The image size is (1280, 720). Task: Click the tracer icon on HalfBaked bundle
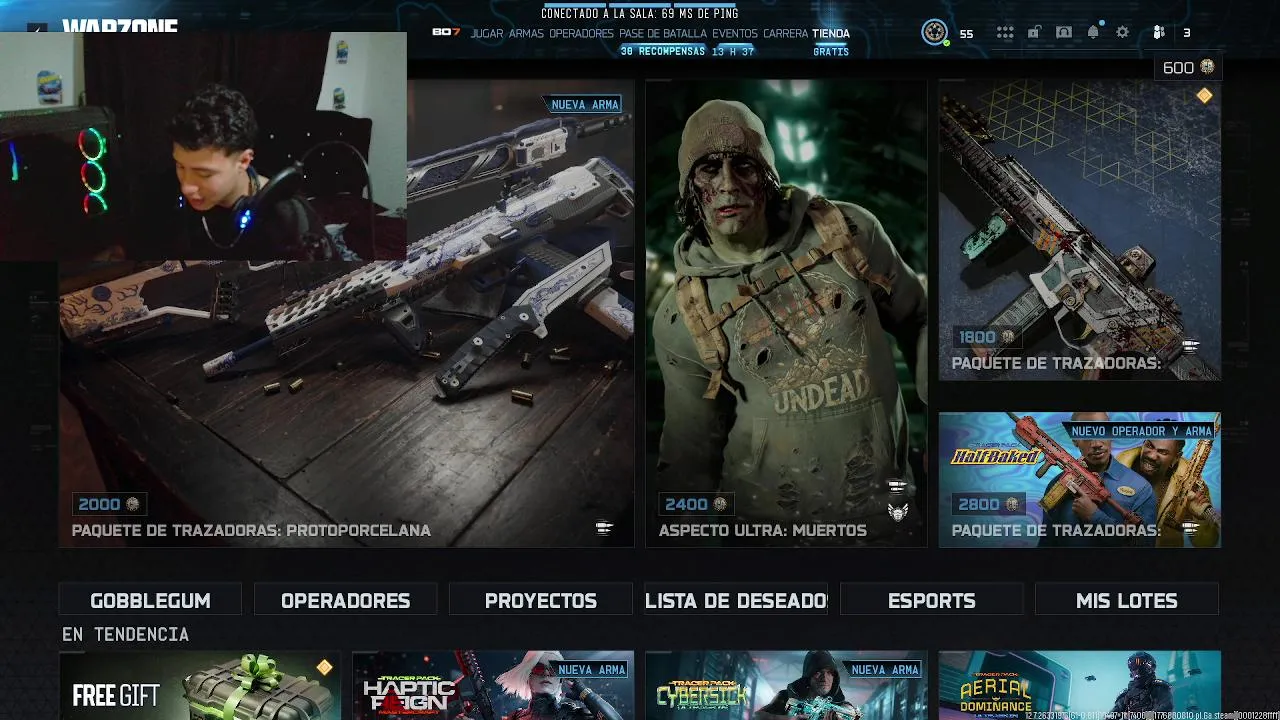click(1190, 528)
